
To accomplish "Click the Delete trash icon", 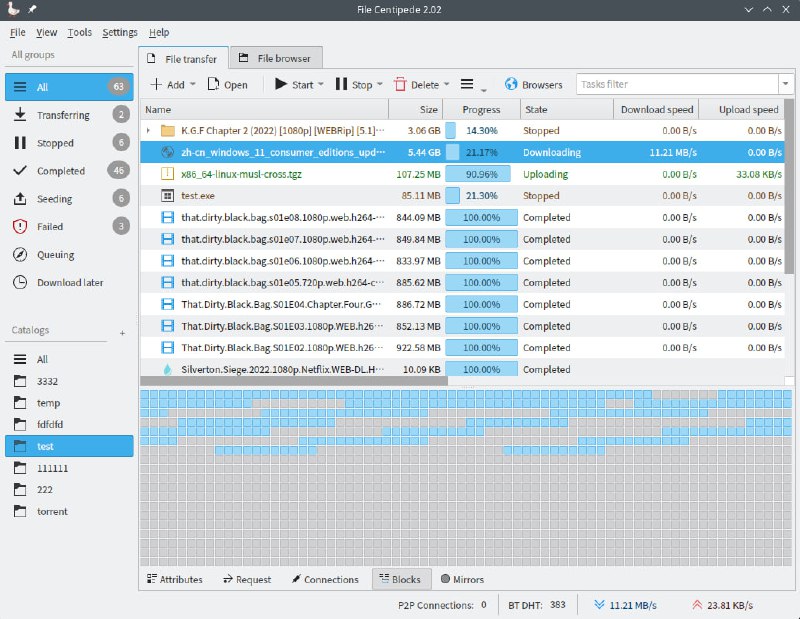I will pyautogui.click(x=400, y=85).
